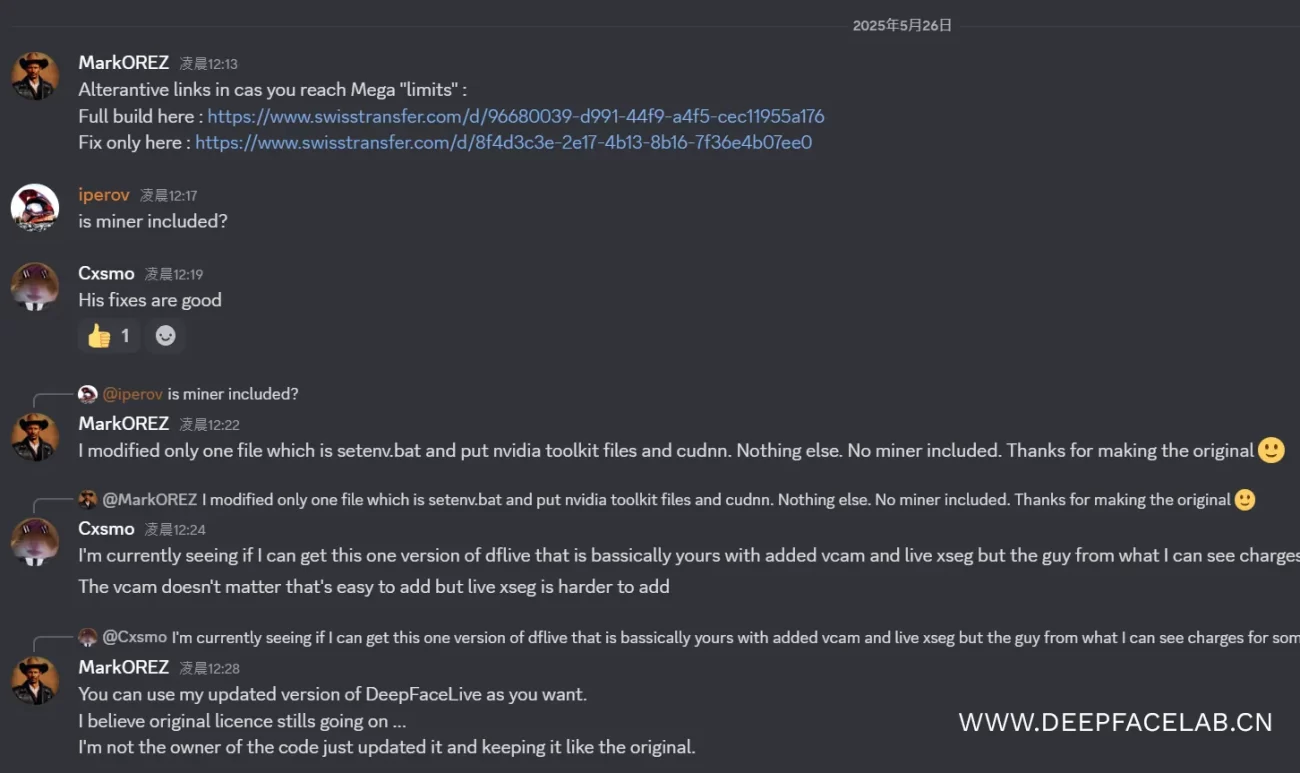Screen dimensions: 1300x773
Task: Click iperov's avatar picture
Action: pyautogui.click(x=35, y=208)
